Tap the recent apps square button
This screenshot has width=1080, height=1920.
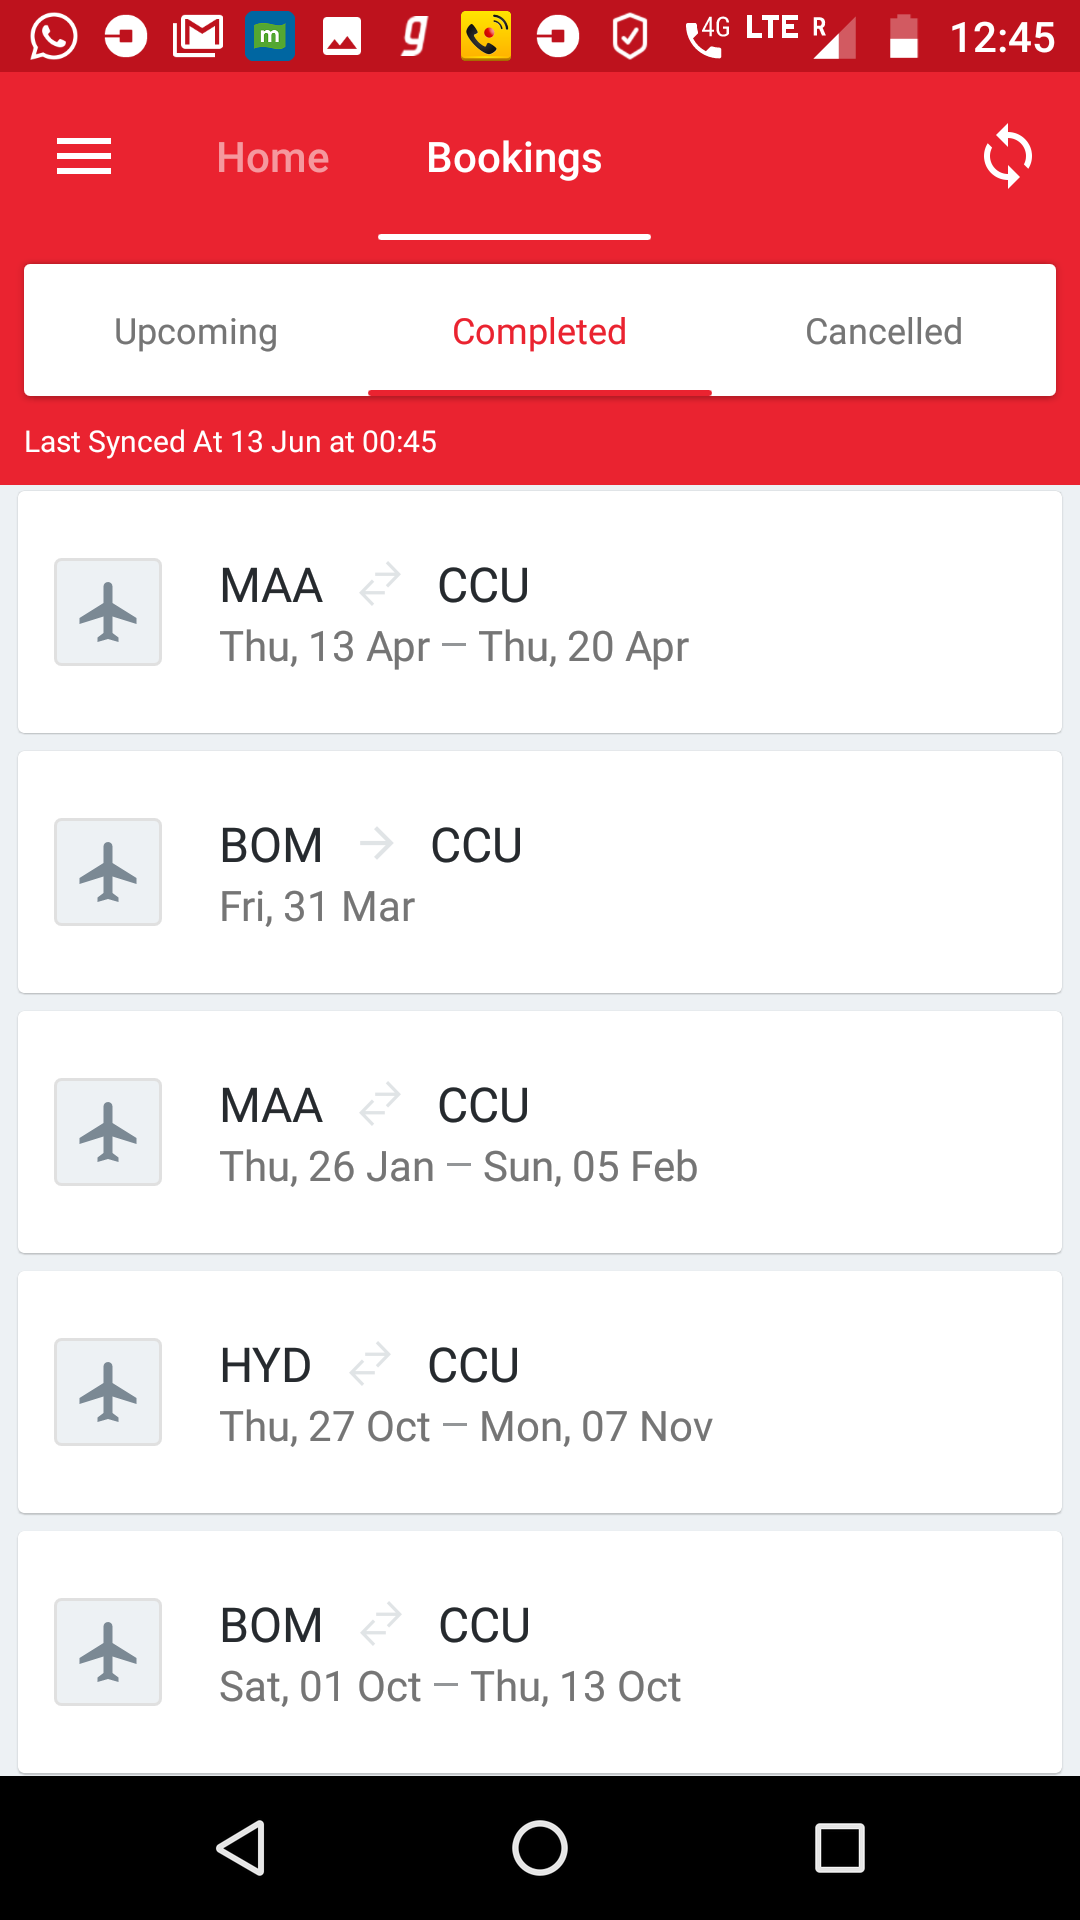[x=839, y=1847]
